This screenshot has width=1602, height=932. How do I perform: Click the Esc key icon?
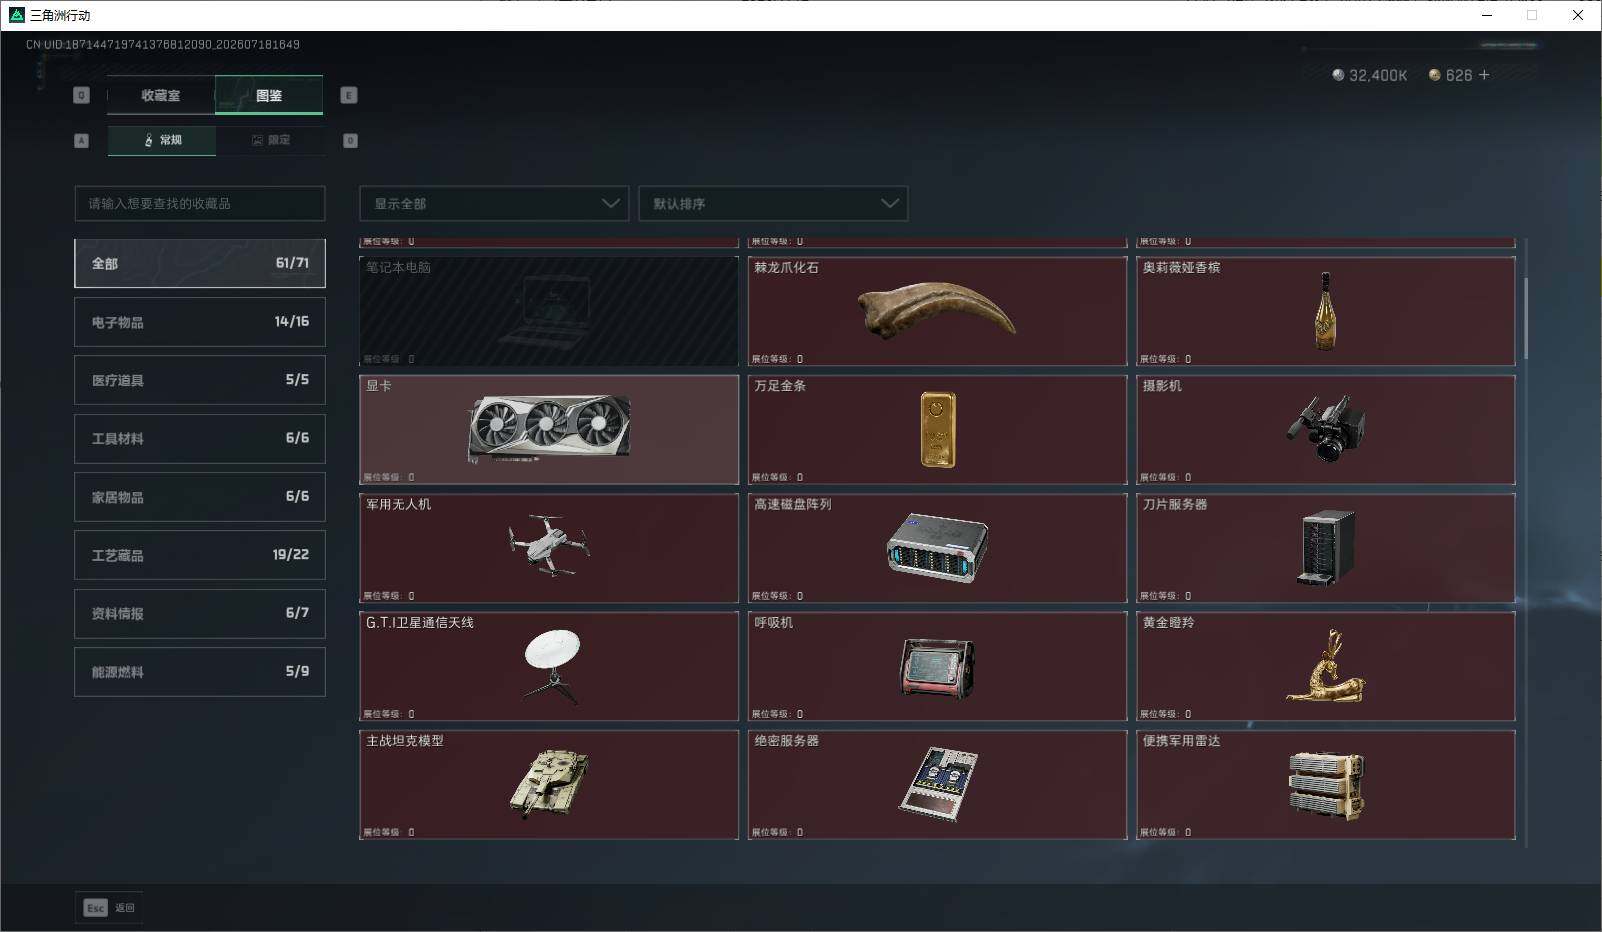tap(95, 908)
